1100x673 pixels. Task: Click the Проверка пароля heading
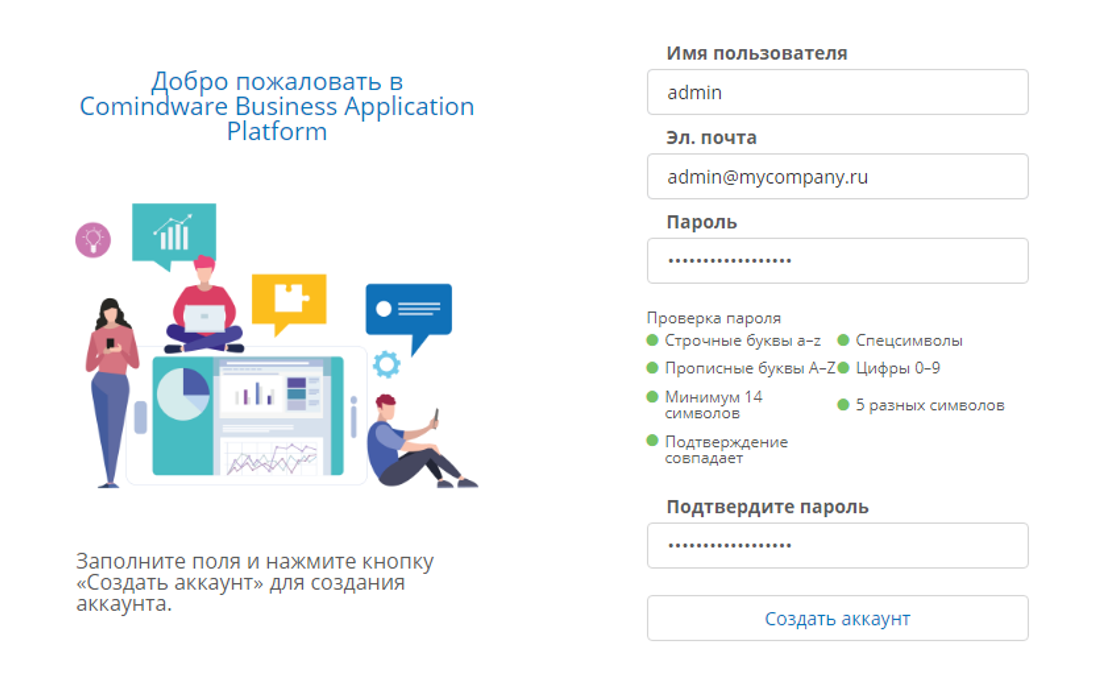point(713,318)
